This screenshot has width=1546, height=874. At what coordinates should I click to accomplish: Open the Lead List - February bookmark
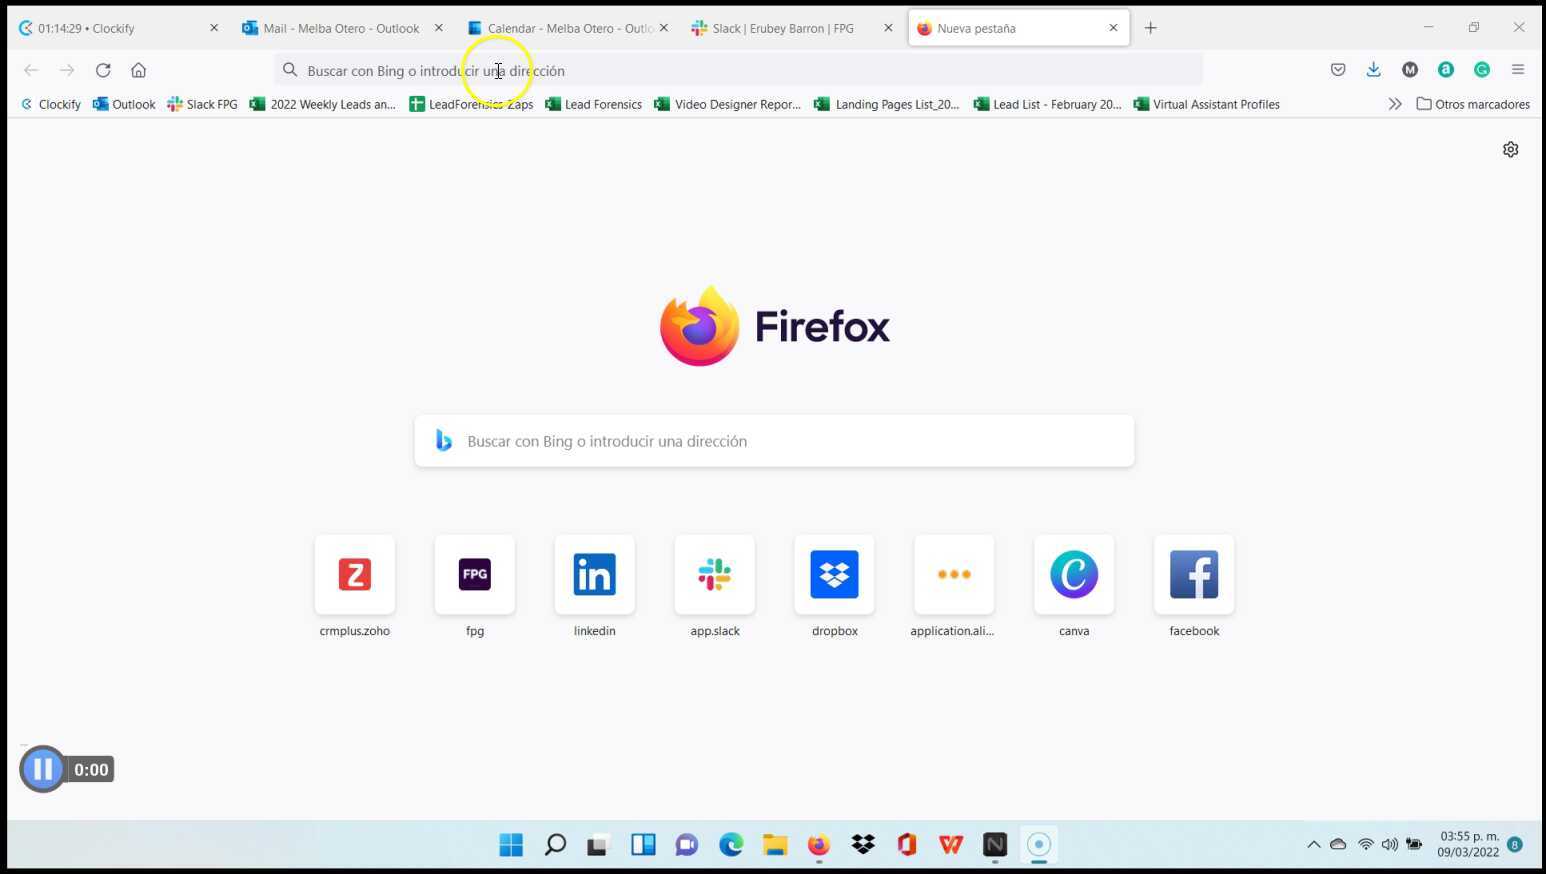(1047, 104)
